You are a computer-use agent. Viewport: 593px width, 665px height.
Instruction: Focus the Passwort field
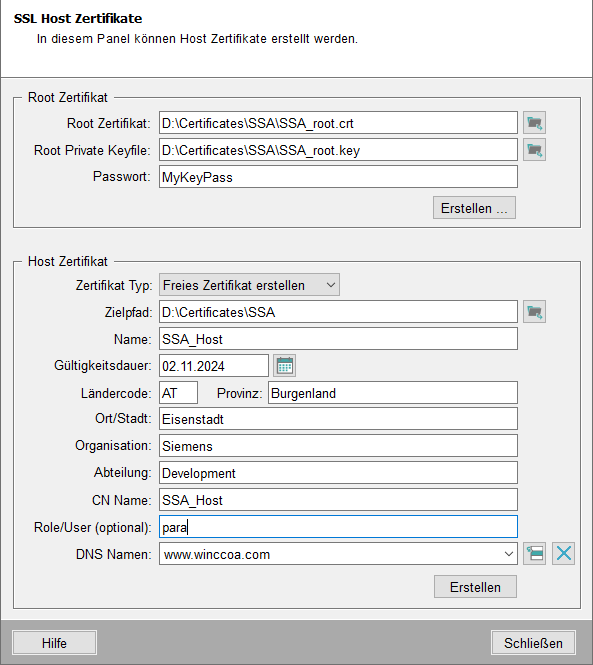(x=338, y=177)
